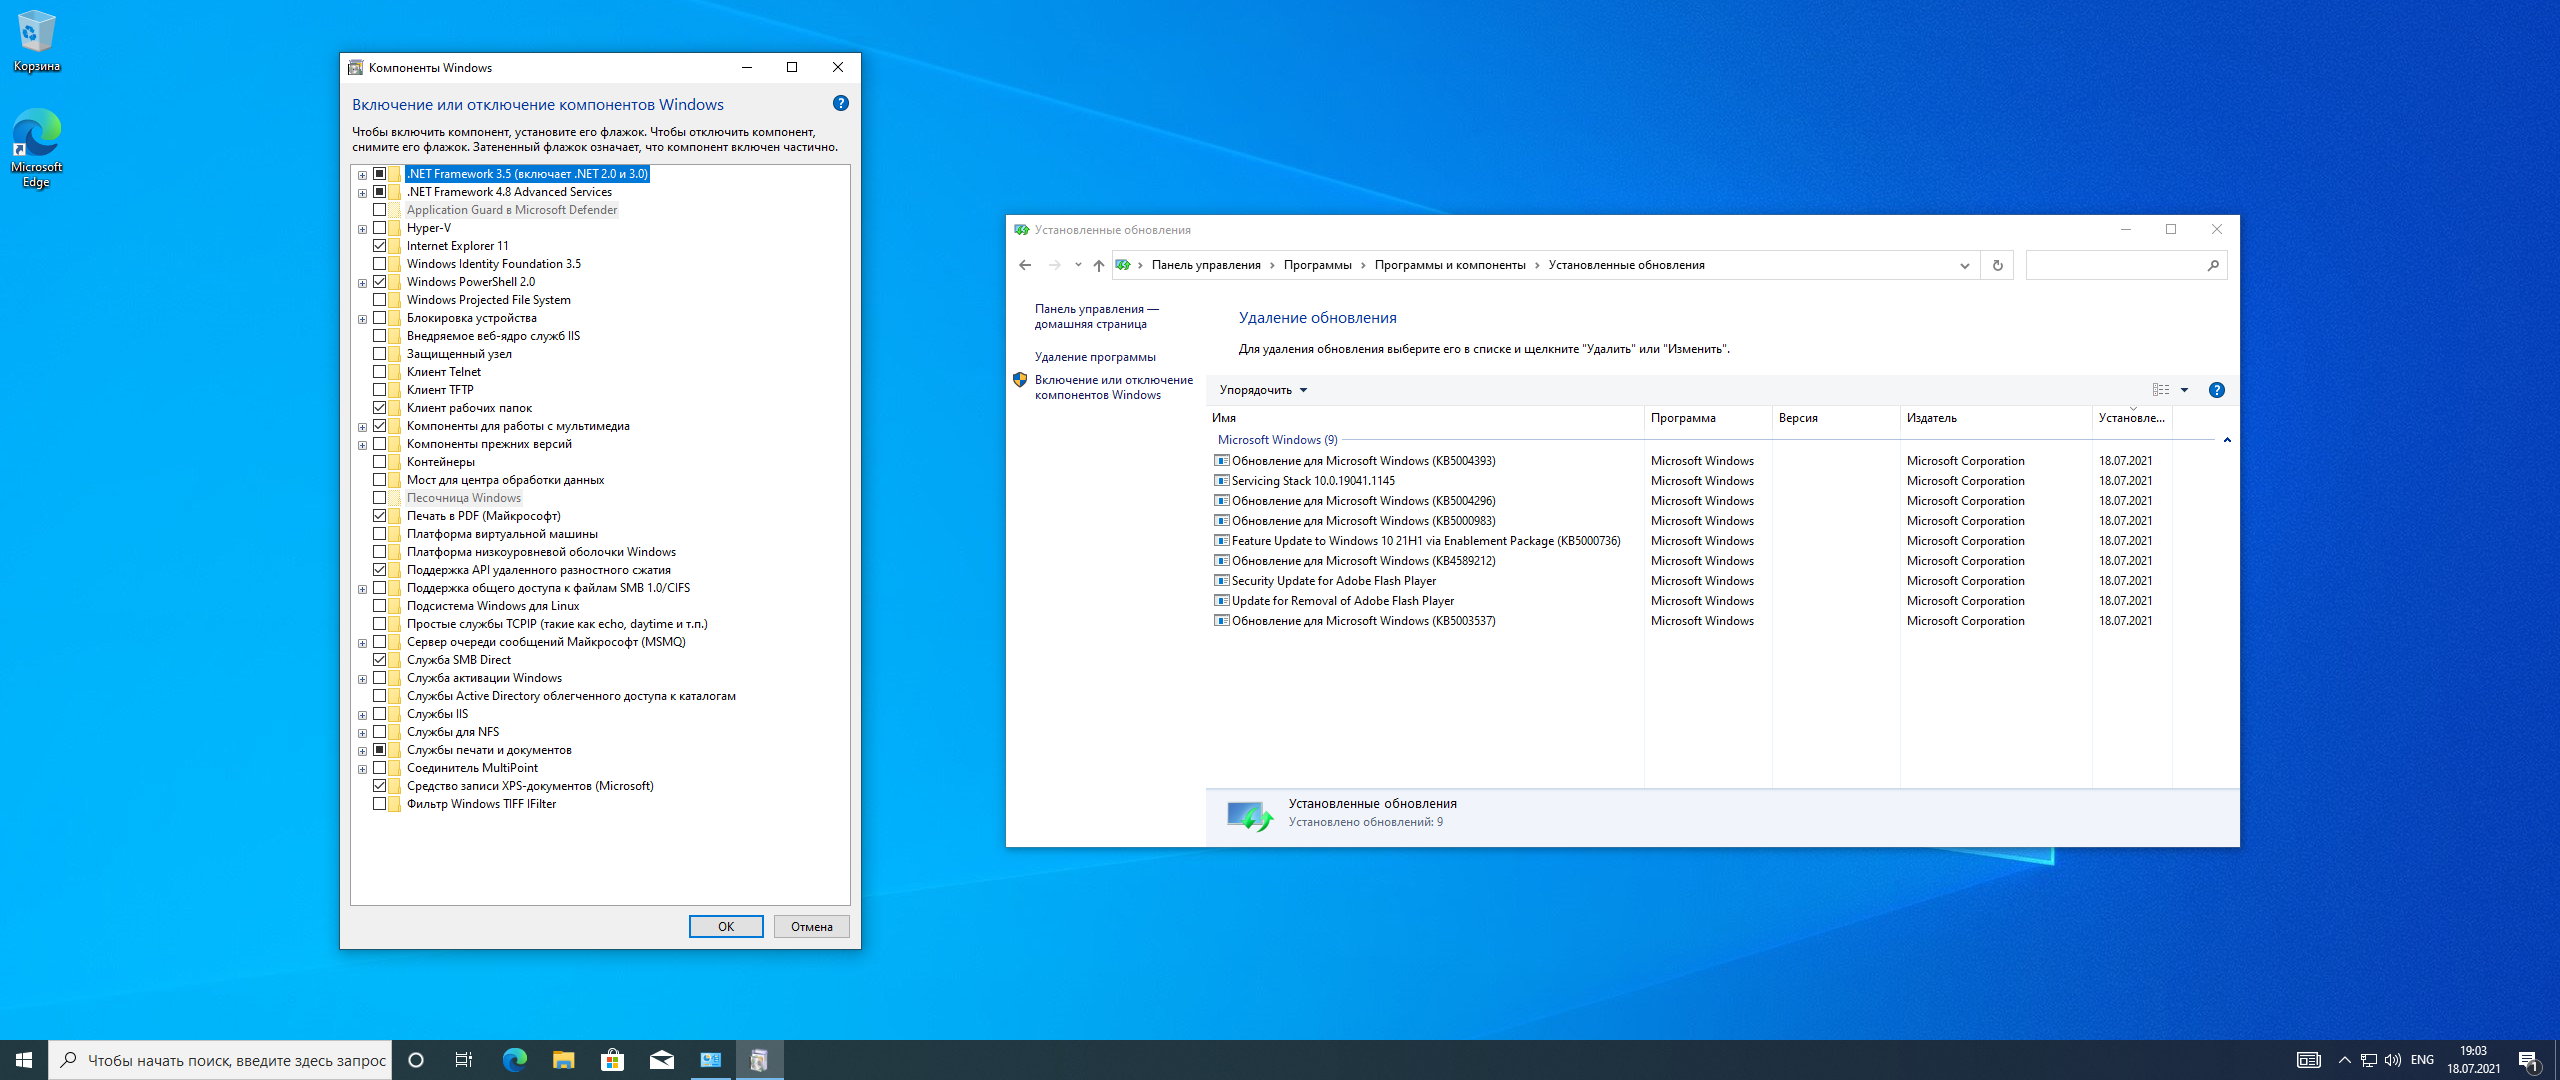
Task: Confirm with OK button
Action: [726, 927]
